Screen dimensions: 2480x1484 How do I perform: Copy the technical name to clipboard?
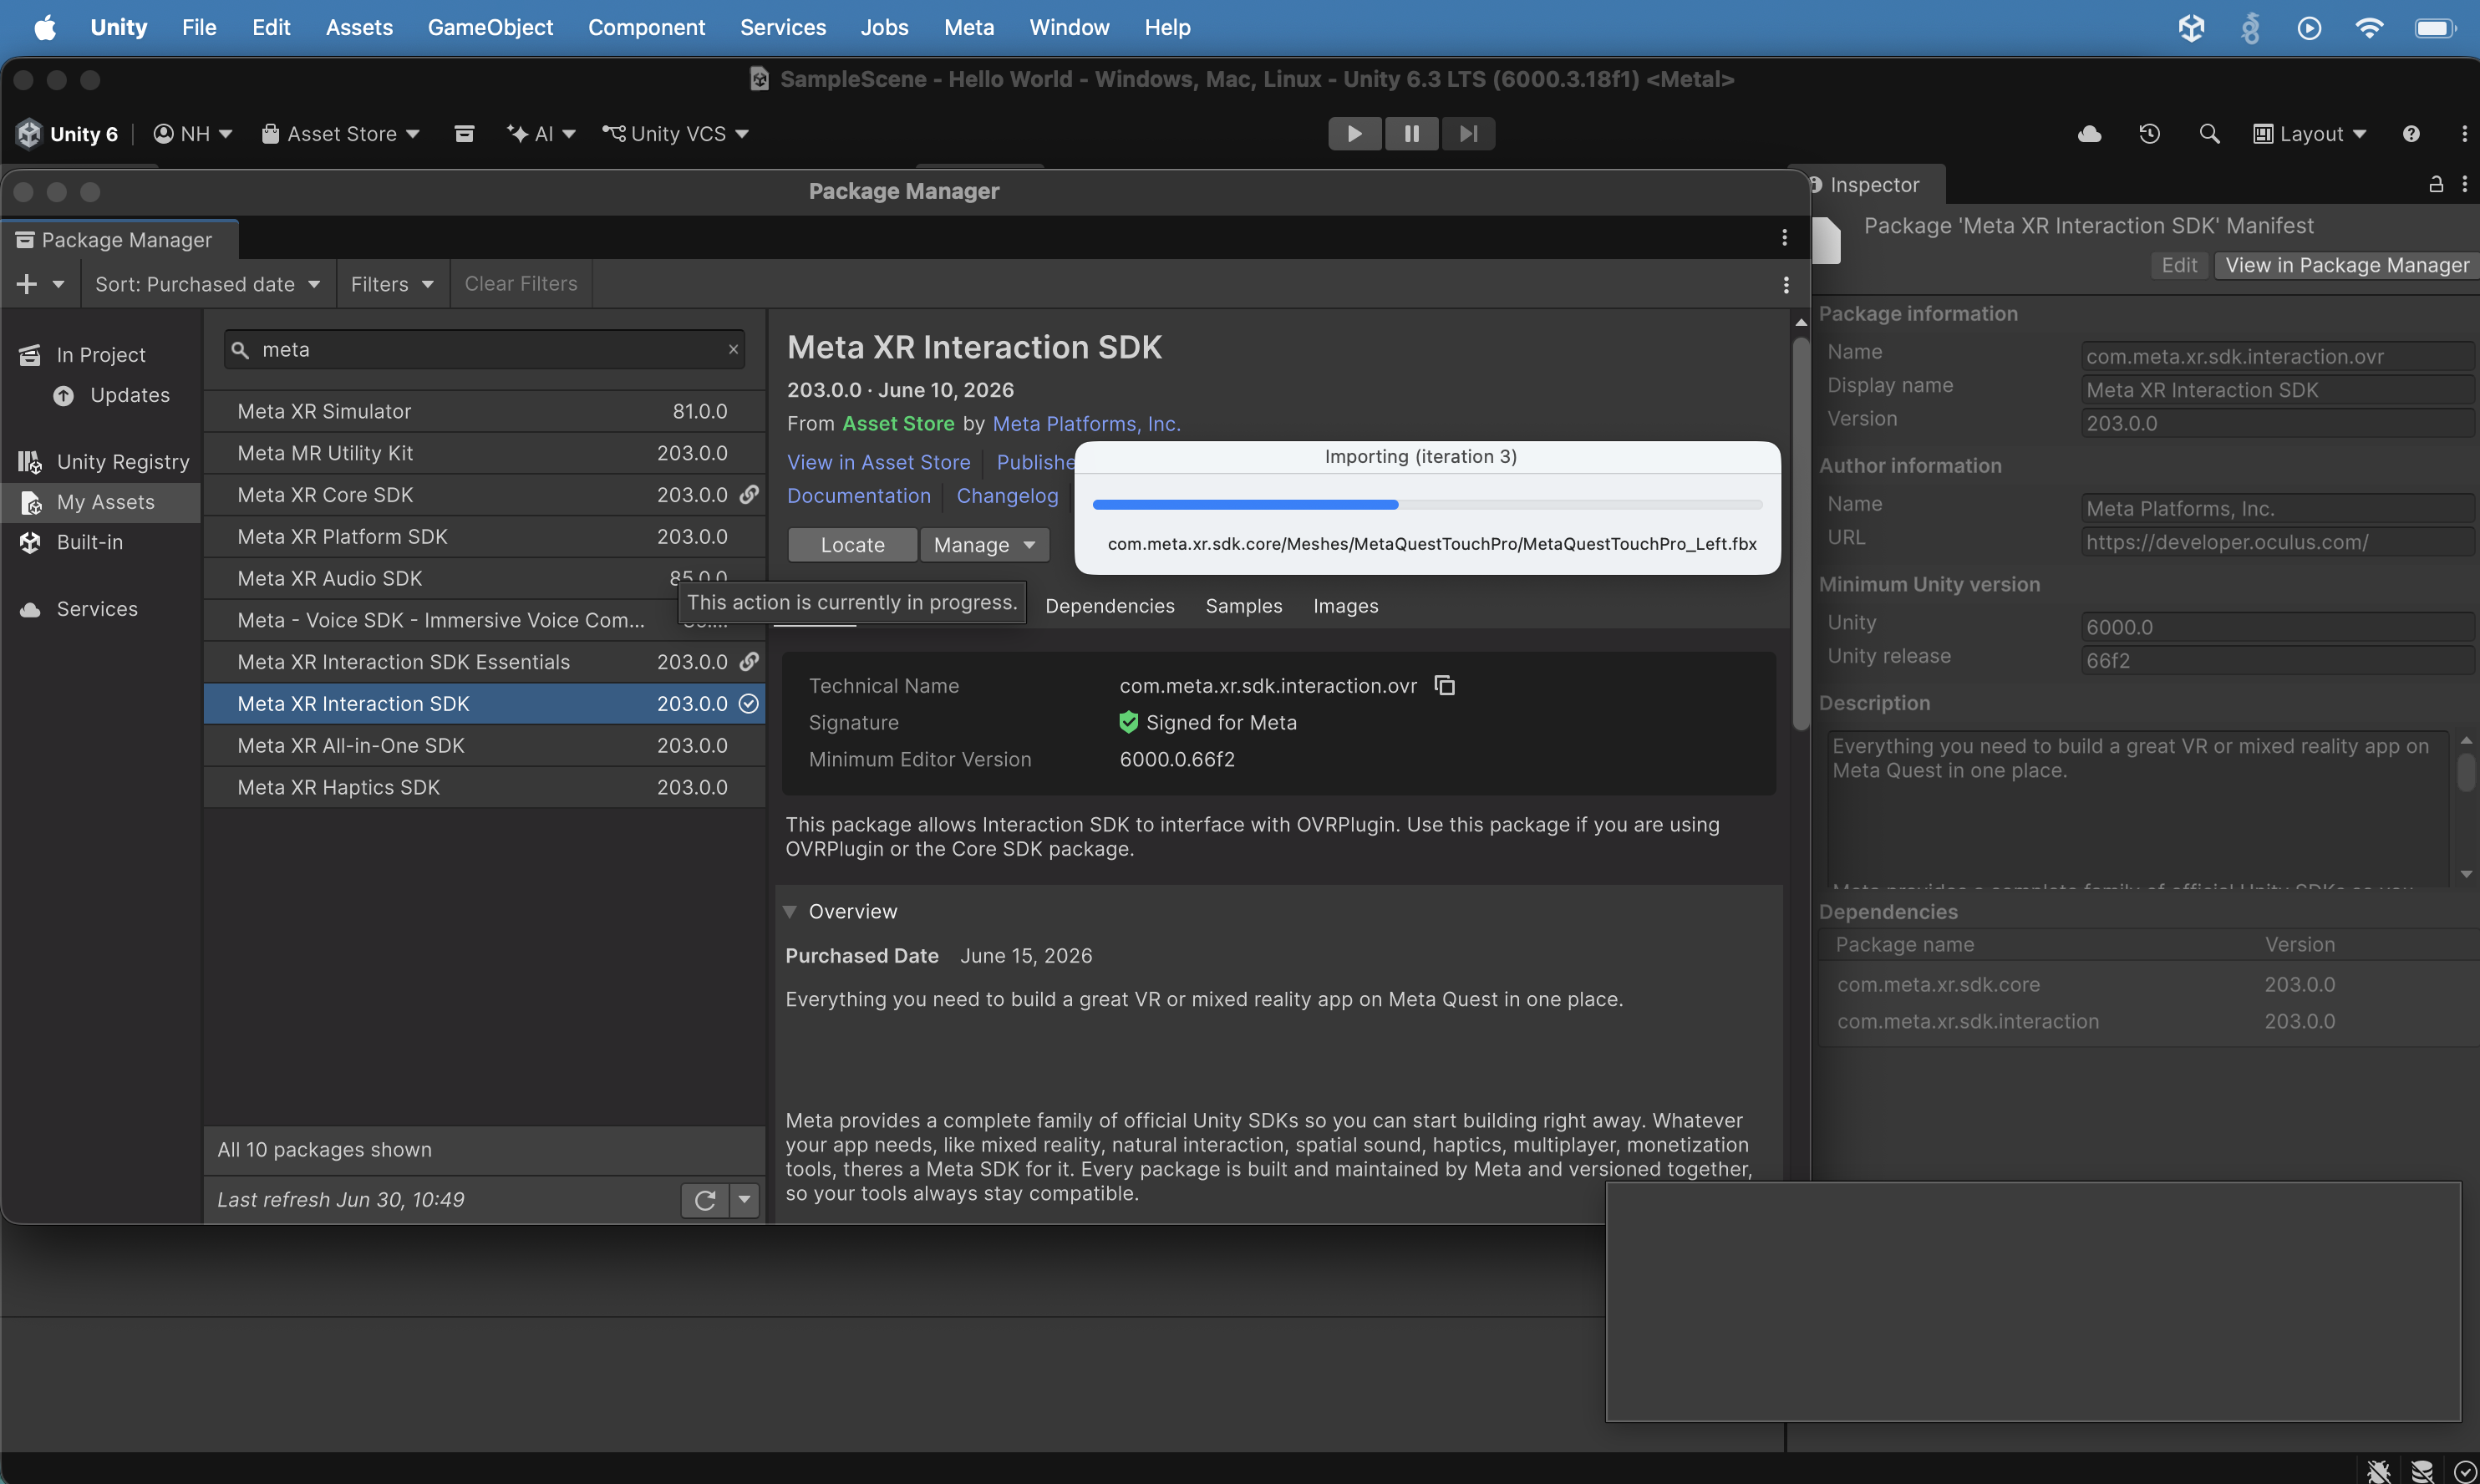coord(1445,685)
